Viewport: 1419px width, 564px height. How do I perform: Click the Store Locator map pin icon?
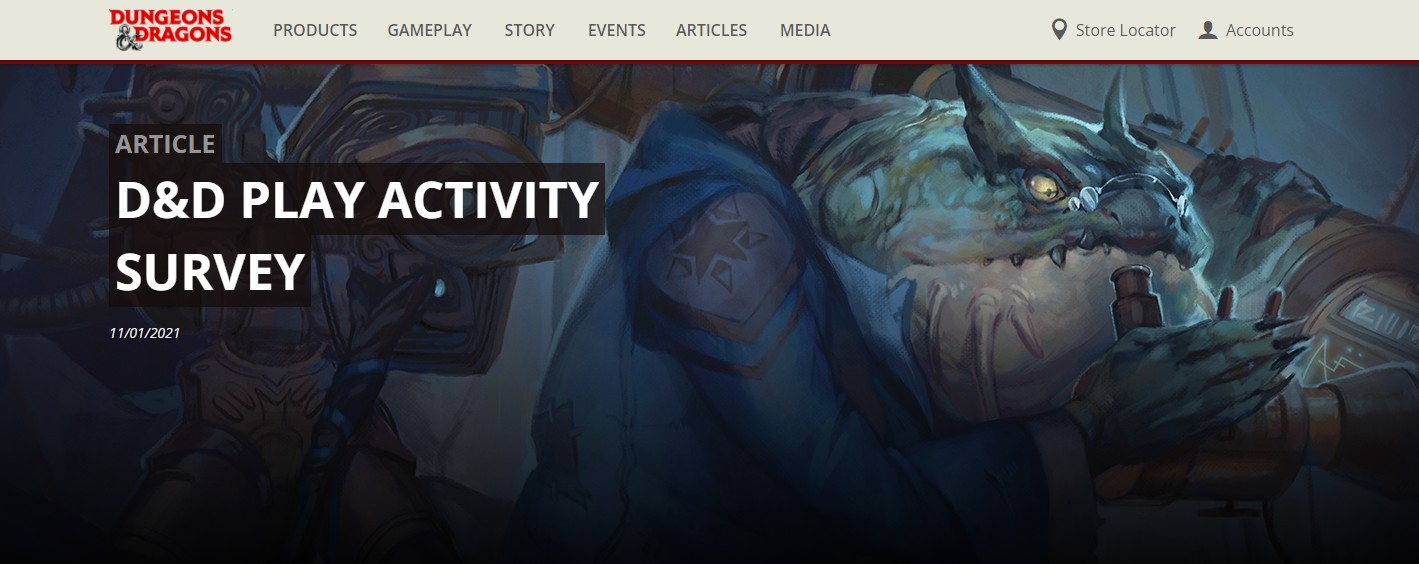pos(1059,30)
